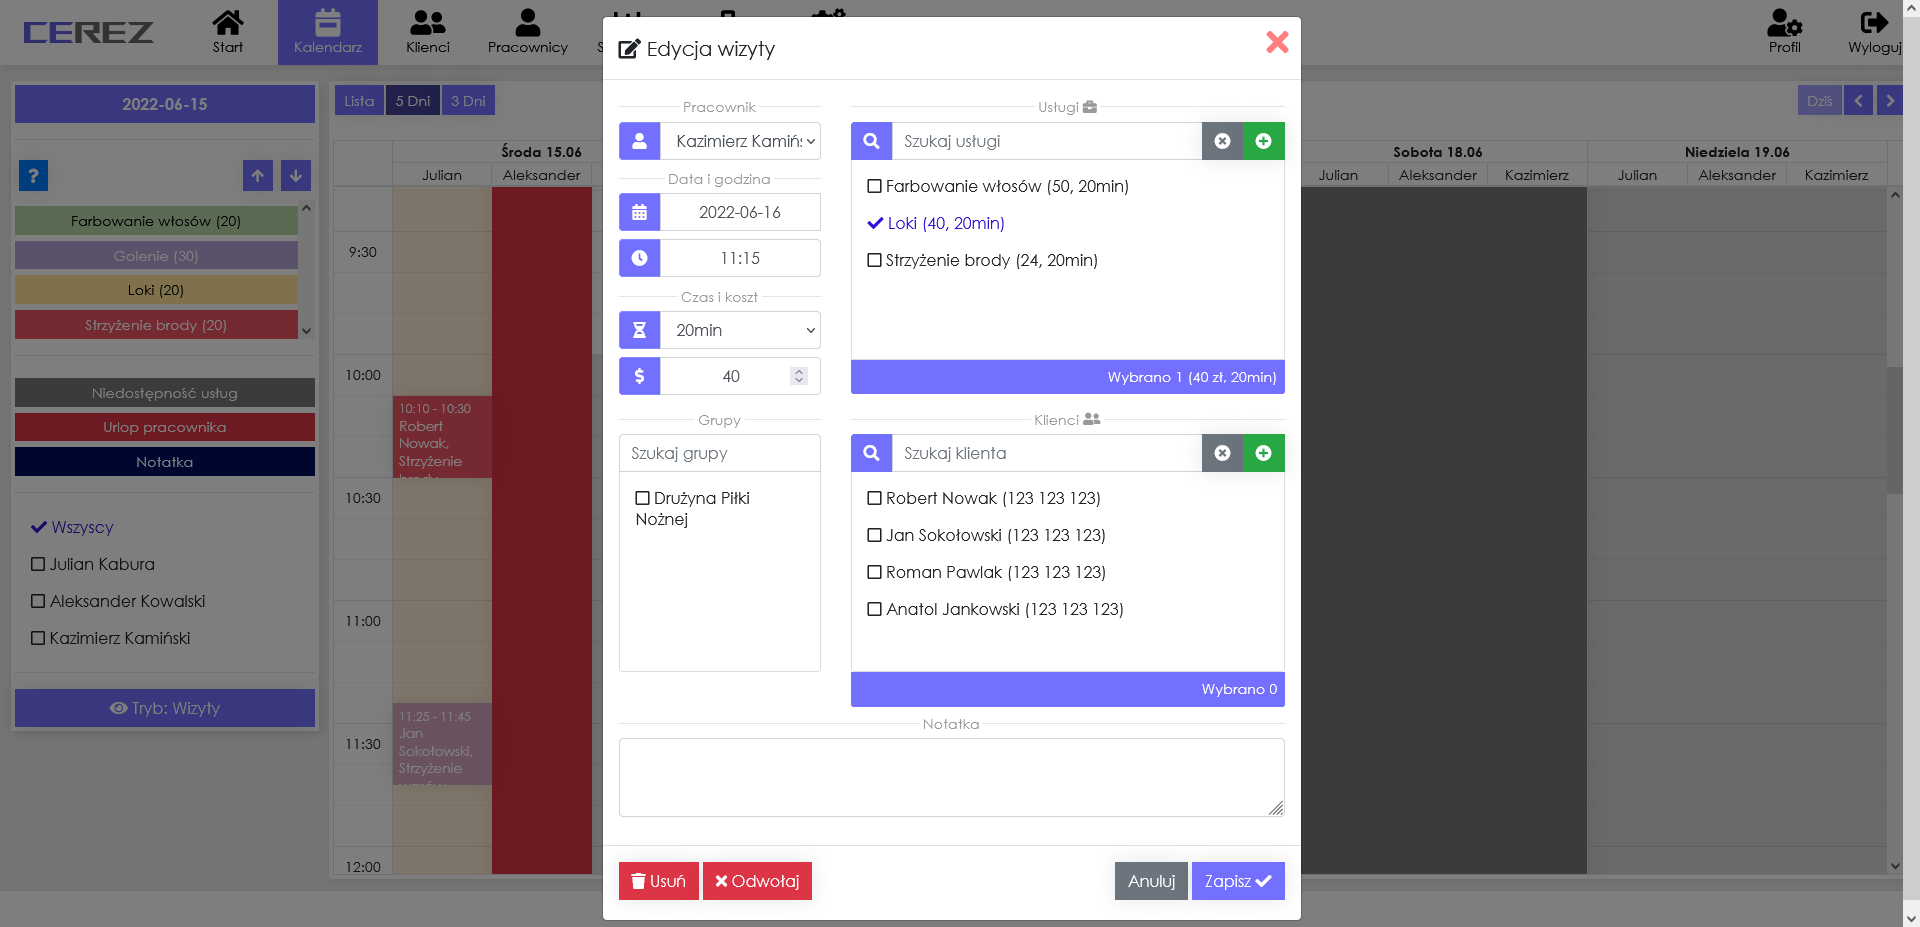Click the calendar icon beside the date field
The image size is (1920, 927).
click(x=639, y=212)
